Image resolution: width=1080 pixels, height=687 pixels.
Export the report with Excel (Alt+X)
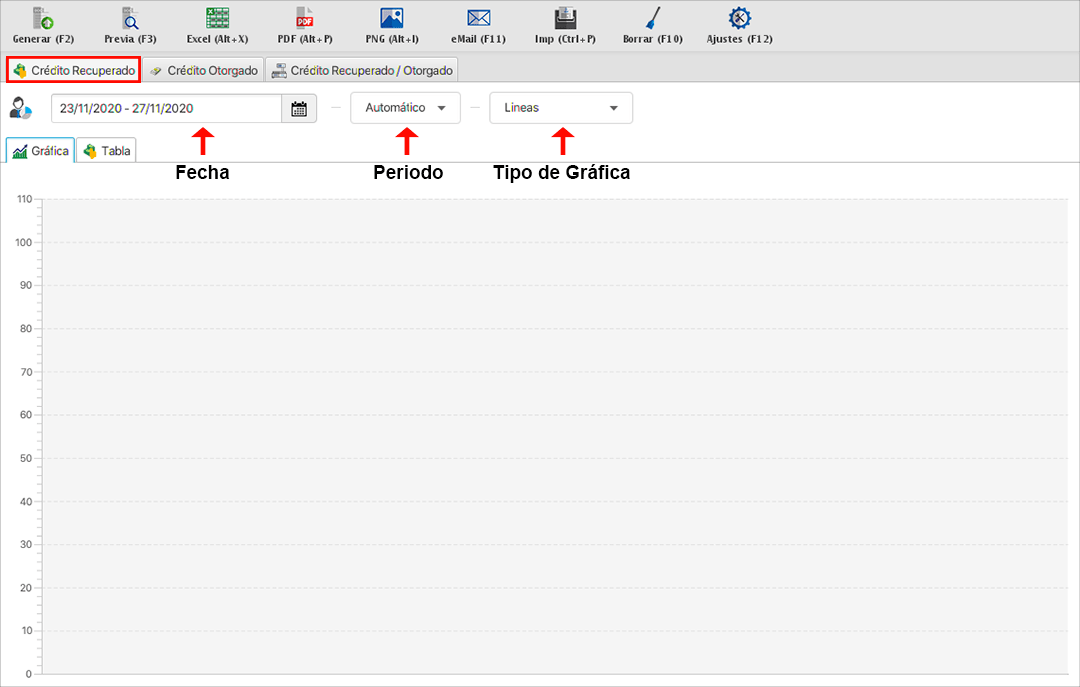(217, 18)
